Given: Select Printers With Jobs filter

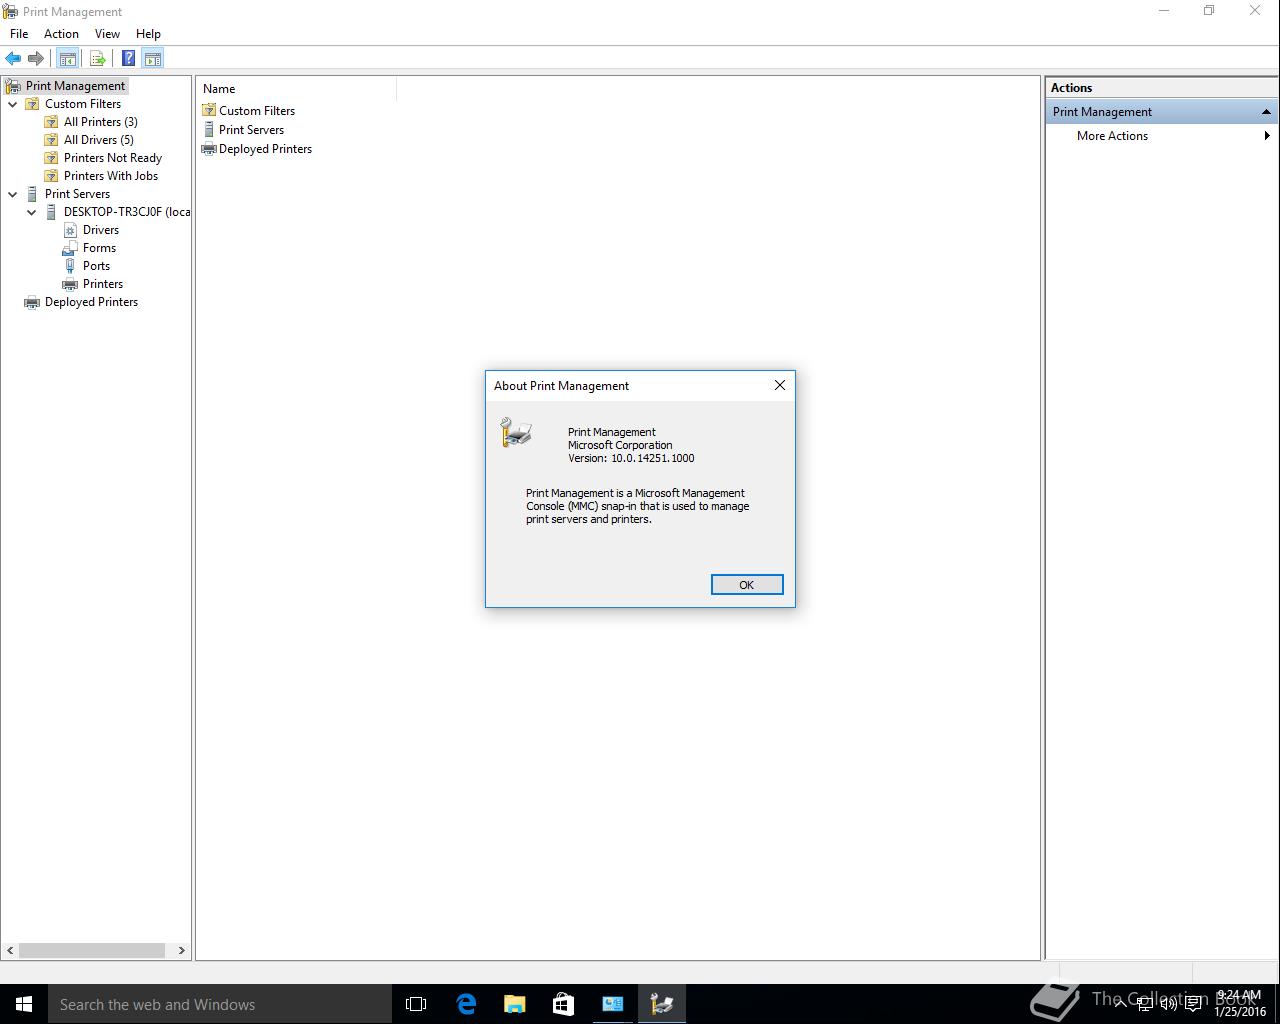Looking at the screenshot, I should coord(110,176).
